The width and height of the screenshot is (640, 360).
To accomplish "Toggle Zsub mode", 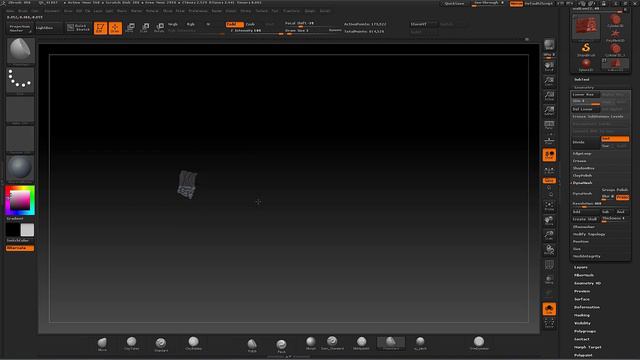I will pos(250,24).
